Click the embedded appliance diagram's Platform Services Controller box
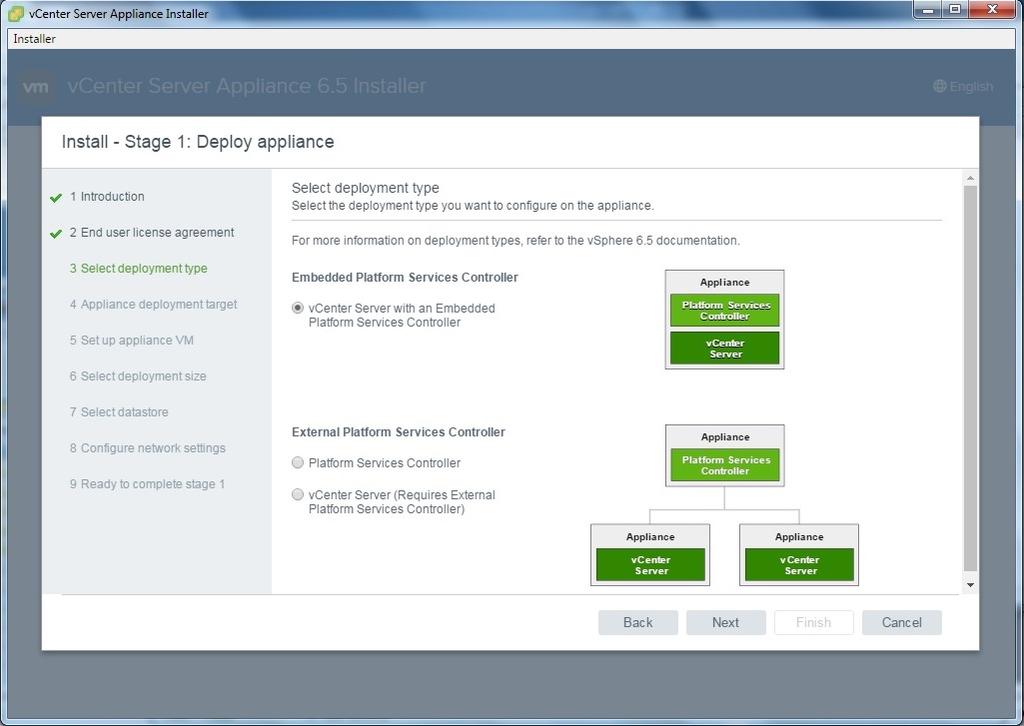Screen dimensions: 1024x726 tap(725, 310)
